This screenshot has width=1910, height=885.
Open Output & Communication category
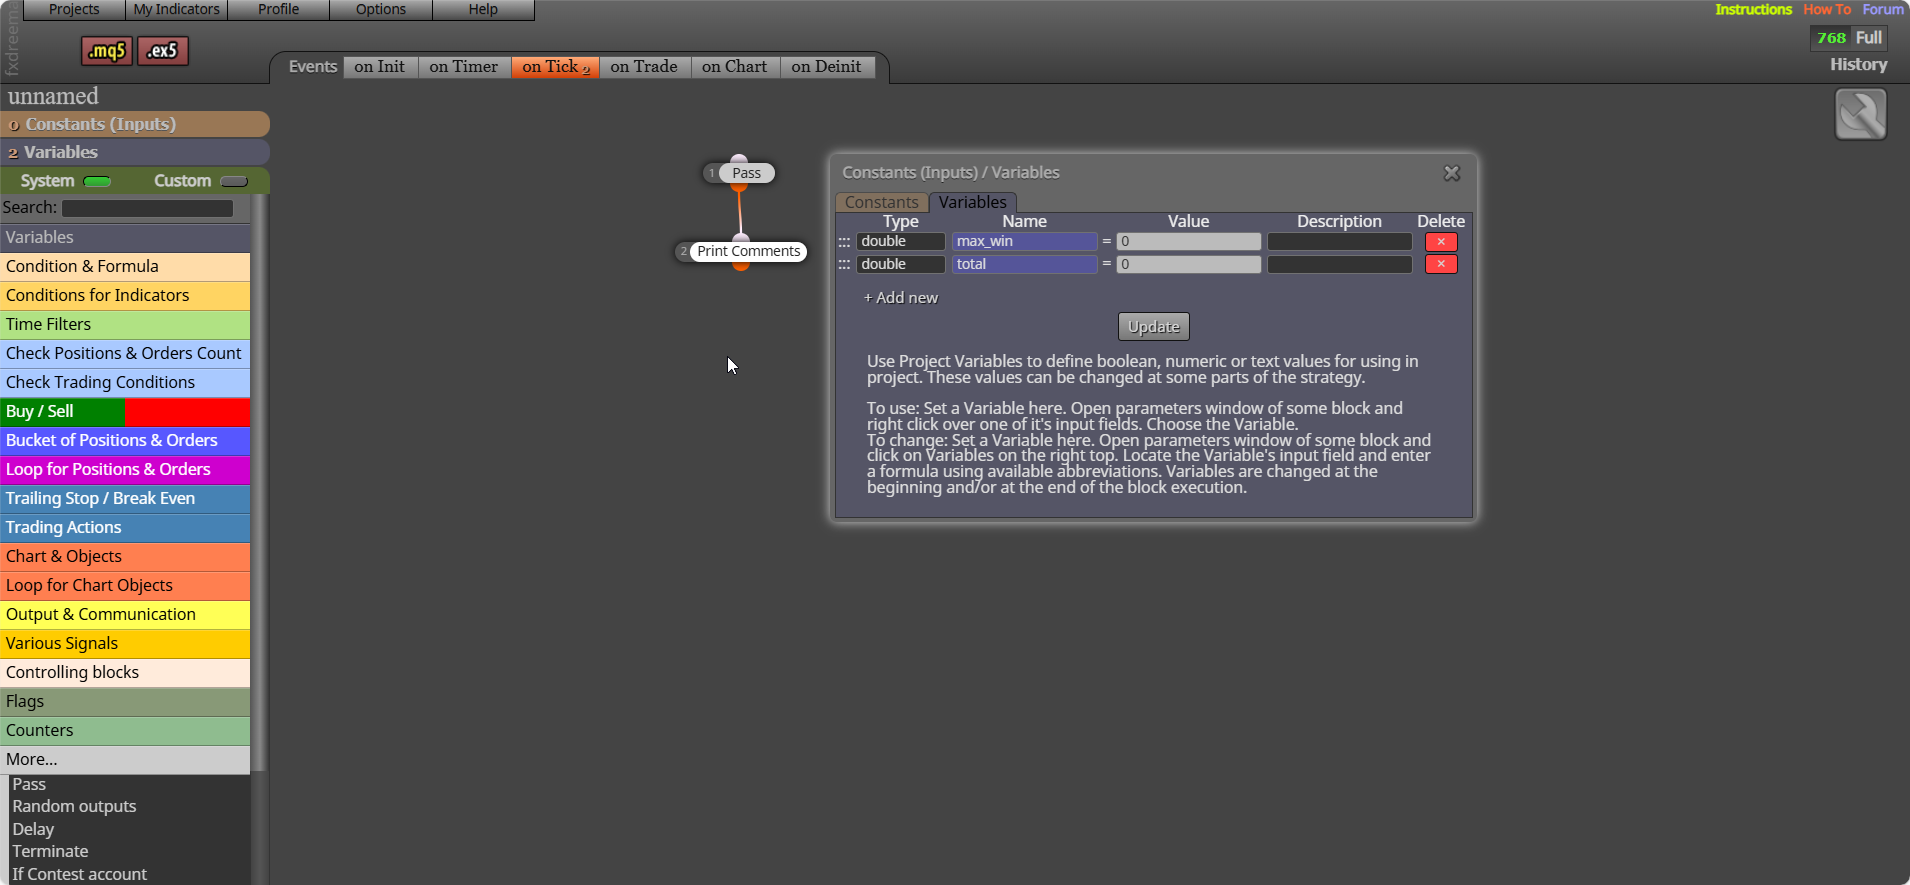[125, 615]
